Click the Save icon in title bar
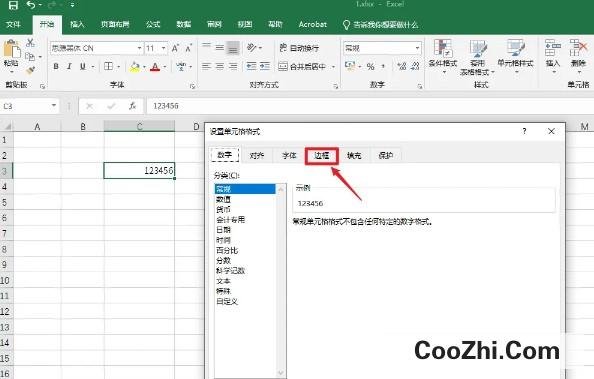 (13, 5)
